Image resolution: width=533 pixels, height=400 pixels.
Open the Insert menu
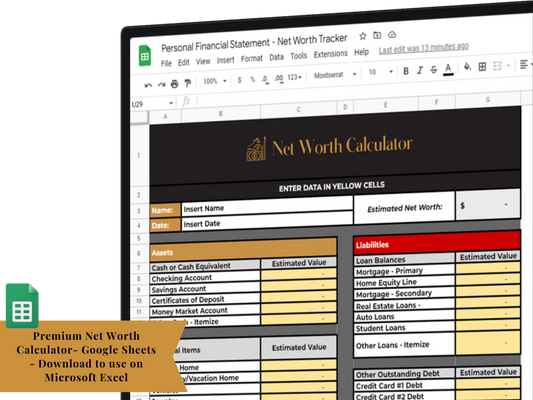click(x=226, y=60)
